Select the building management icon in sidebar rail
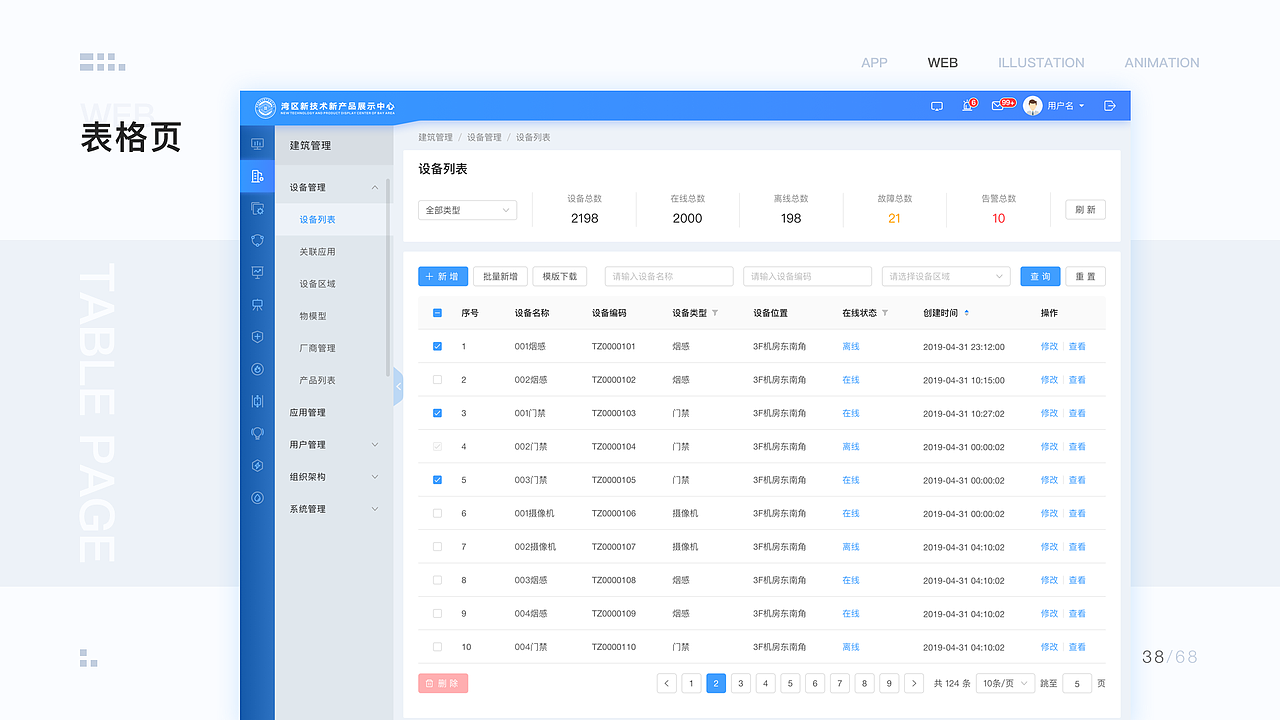Screen dimensions: 1280x720 click(x=257, y=176)
